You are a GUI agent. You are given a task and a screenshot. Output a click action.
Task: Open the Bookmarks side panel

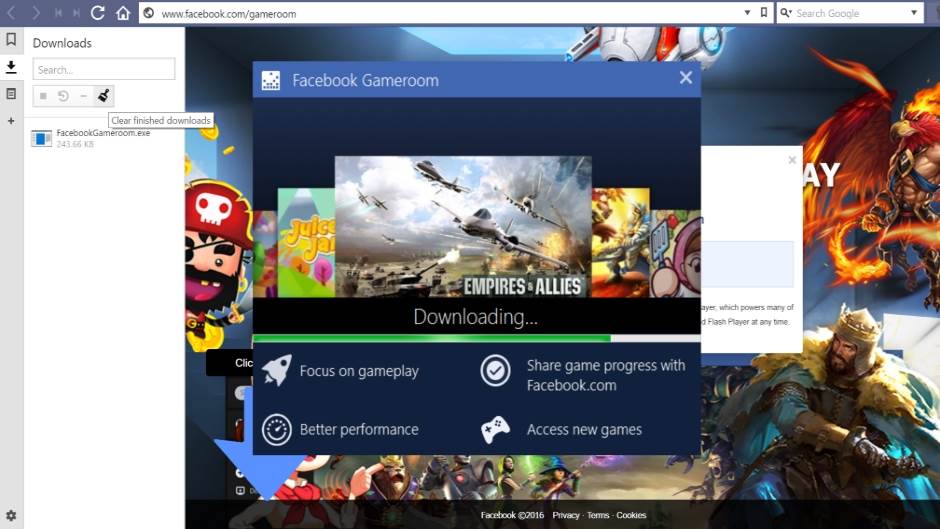tap(11, 40)
